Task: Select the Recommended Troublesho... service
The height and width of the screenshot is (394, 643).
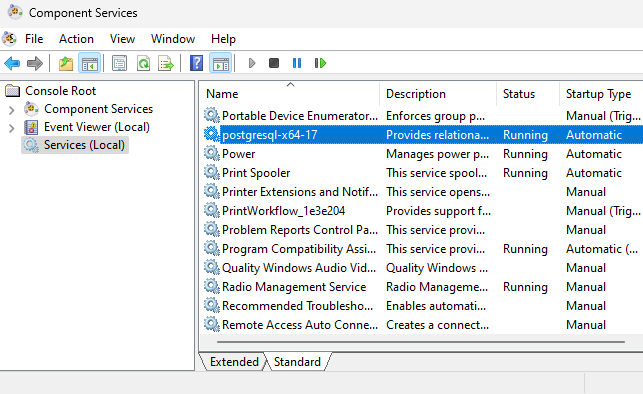Action: point(297,306)
